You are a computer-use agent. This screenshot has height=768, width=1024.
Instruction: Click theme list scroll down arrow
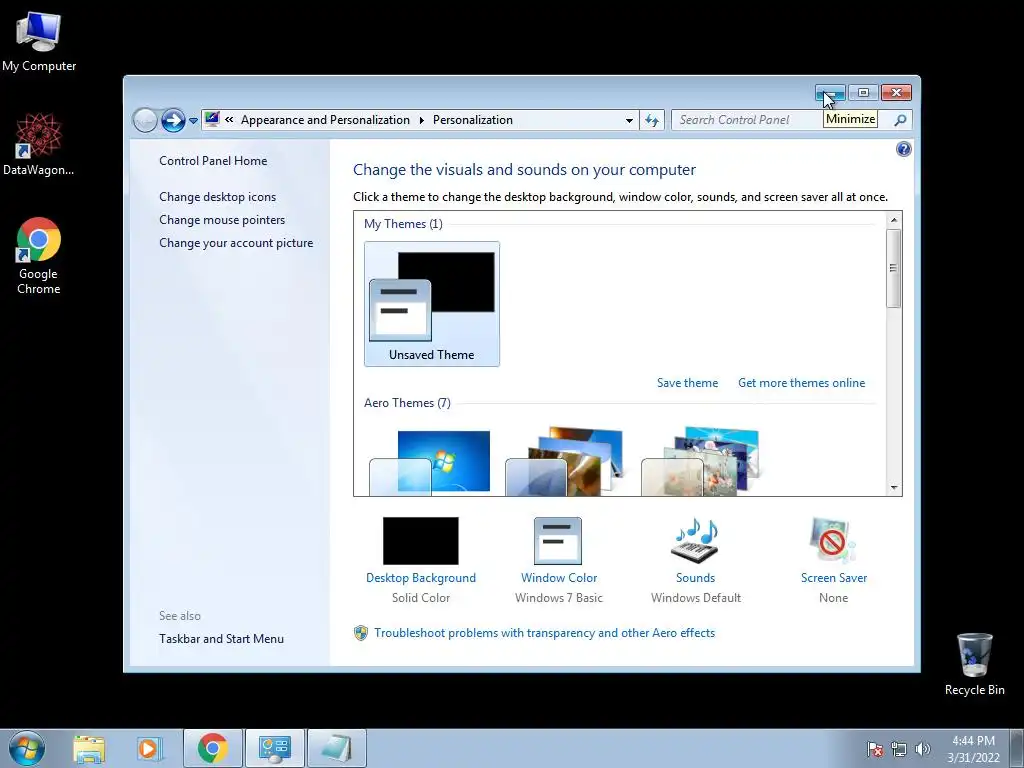point(893,488)
